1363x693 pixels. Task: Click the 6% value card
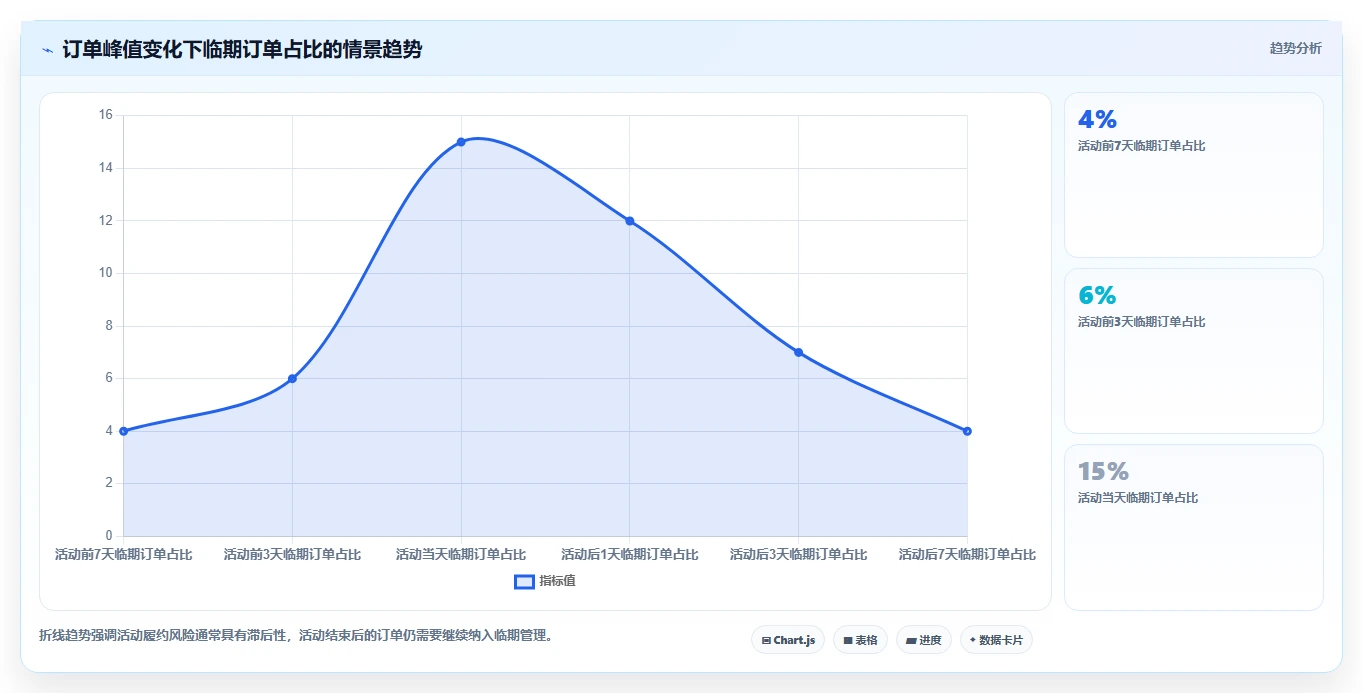click(x=1194, y=351)
